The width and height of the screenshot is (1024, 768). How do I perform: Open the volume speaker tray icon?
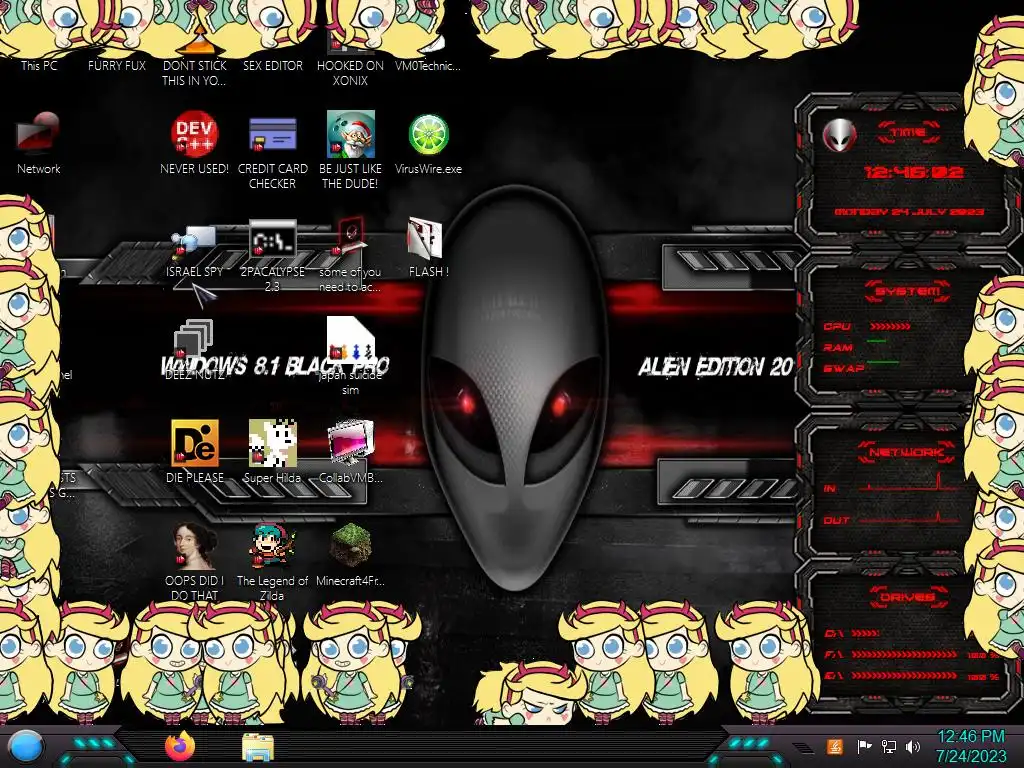point(913,746)
